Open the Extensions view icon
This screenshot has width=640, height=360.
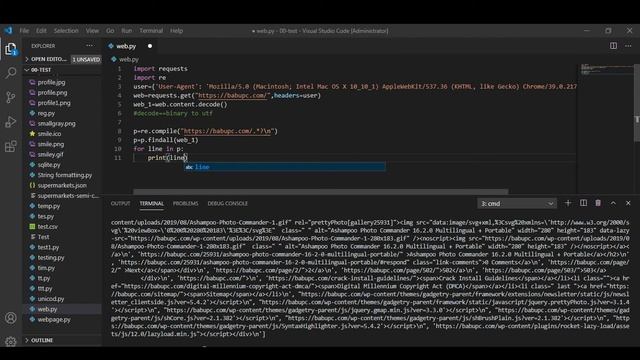tap(11, 146)
